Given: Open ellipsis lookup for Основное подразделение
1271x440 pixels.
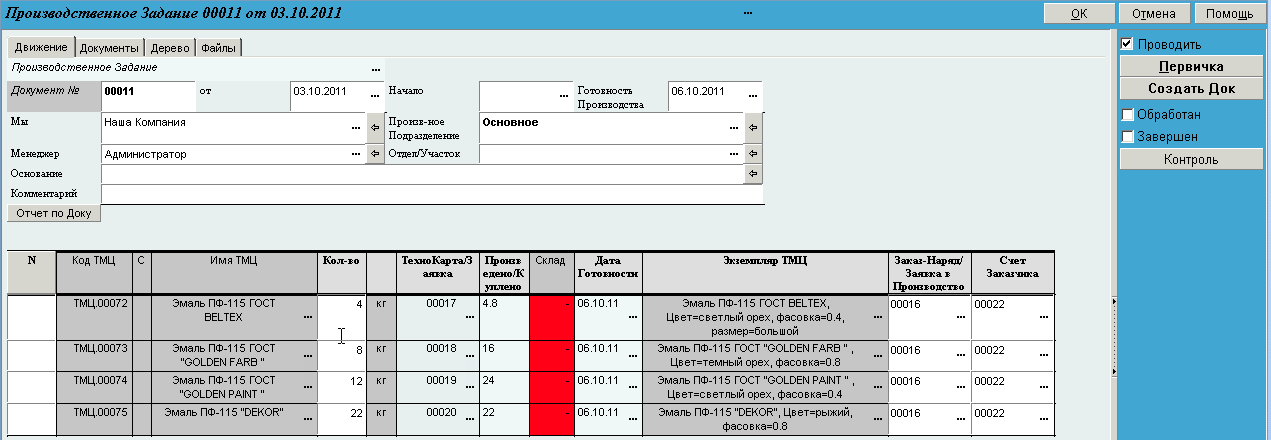Looking at the screenshot, I should click(x=734, y=128).
